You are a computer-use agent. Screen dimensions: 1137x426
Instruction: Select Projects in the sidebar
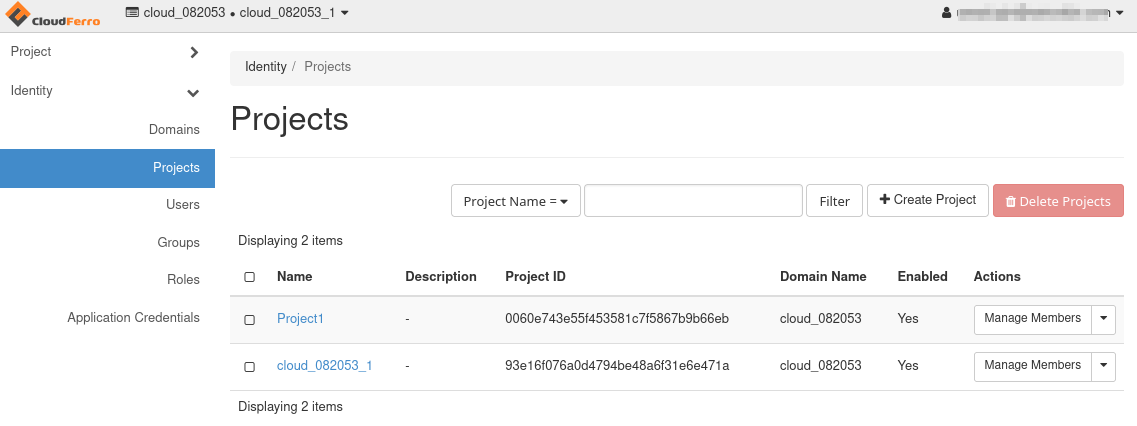(107, 168)
